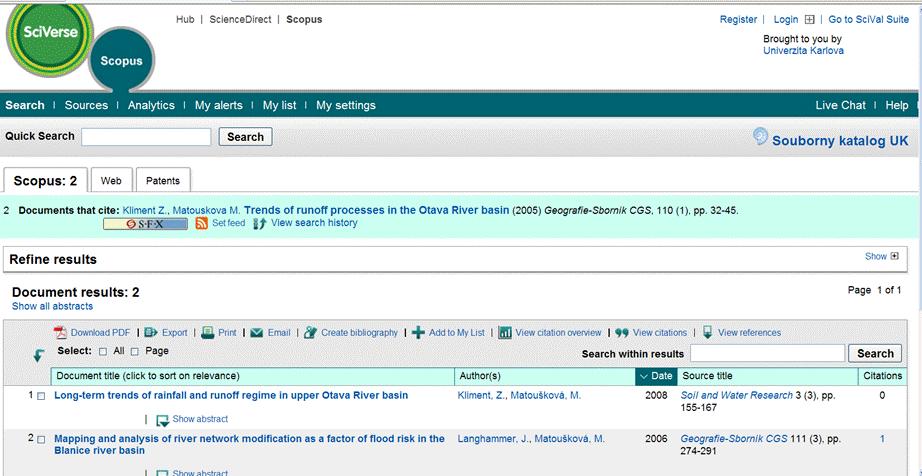
Task: Toggle the Date sort arrow
Action: tap(642, 376)
